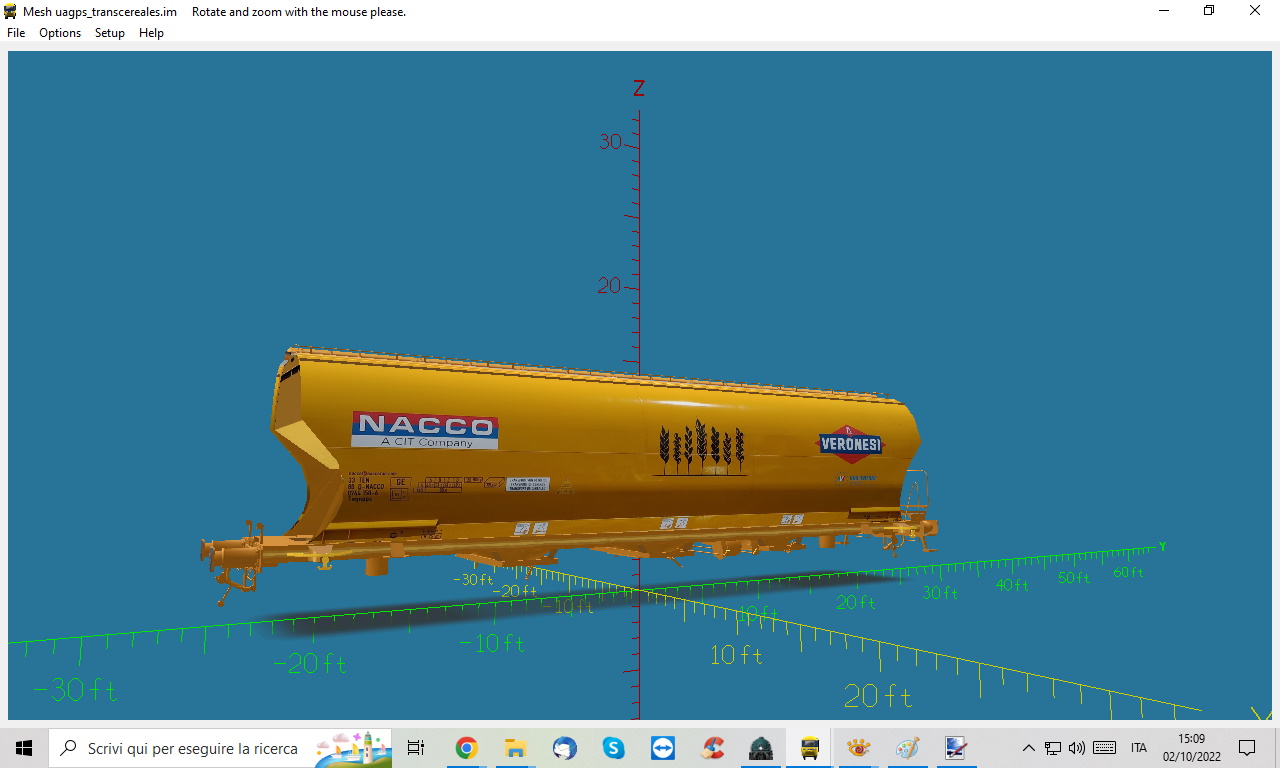Minimize the Mesh viewer window
This screenshot has width=1280, height=768.
1164,11
